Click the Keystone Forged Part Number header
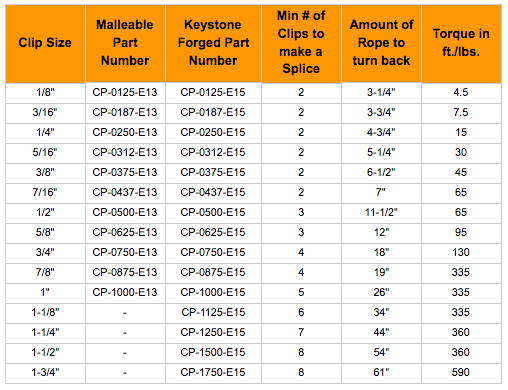The height and width of the screenshot is (390, 508). [x=213, y=43]
